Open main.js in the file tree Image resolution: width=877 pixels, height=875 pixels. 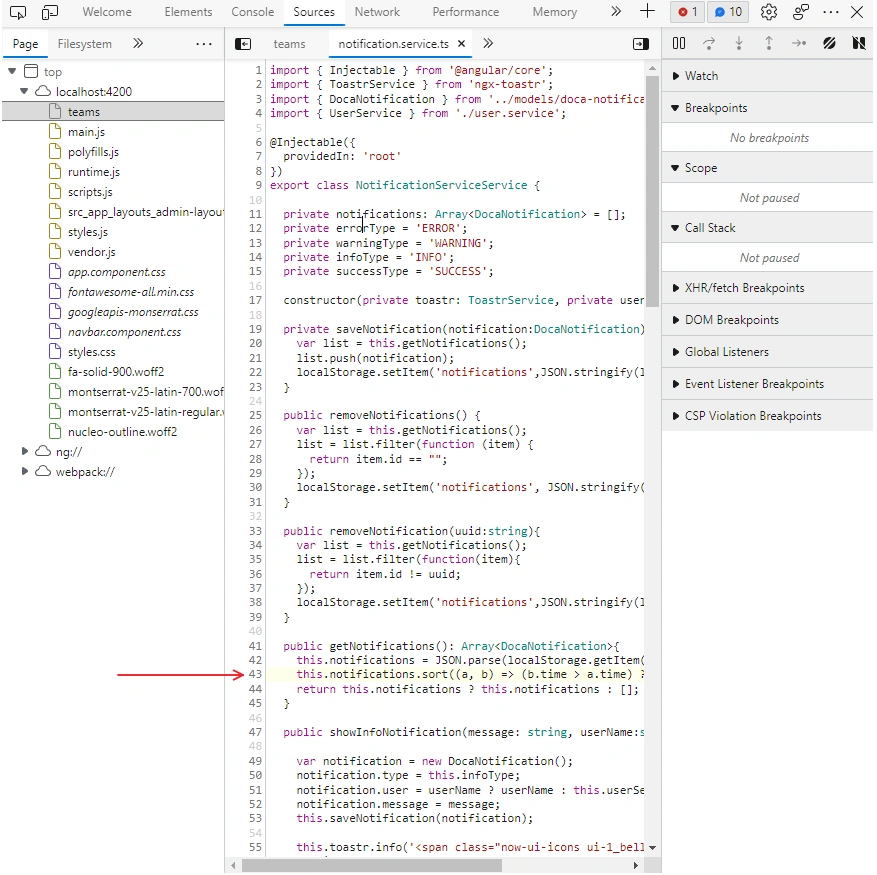[x=86, y=131]
